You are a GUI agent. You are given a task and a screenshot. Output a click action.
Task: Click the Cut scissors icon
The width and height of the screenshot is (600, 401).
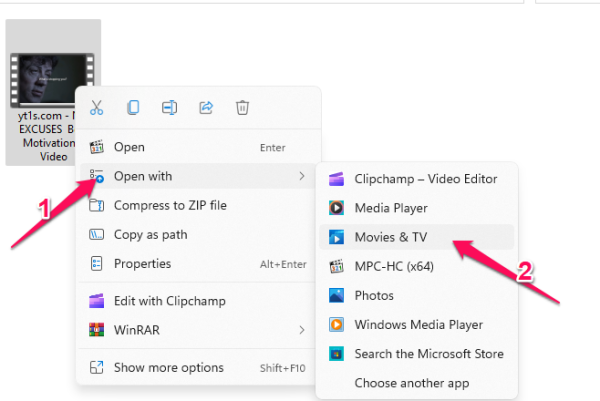[97, 108]
